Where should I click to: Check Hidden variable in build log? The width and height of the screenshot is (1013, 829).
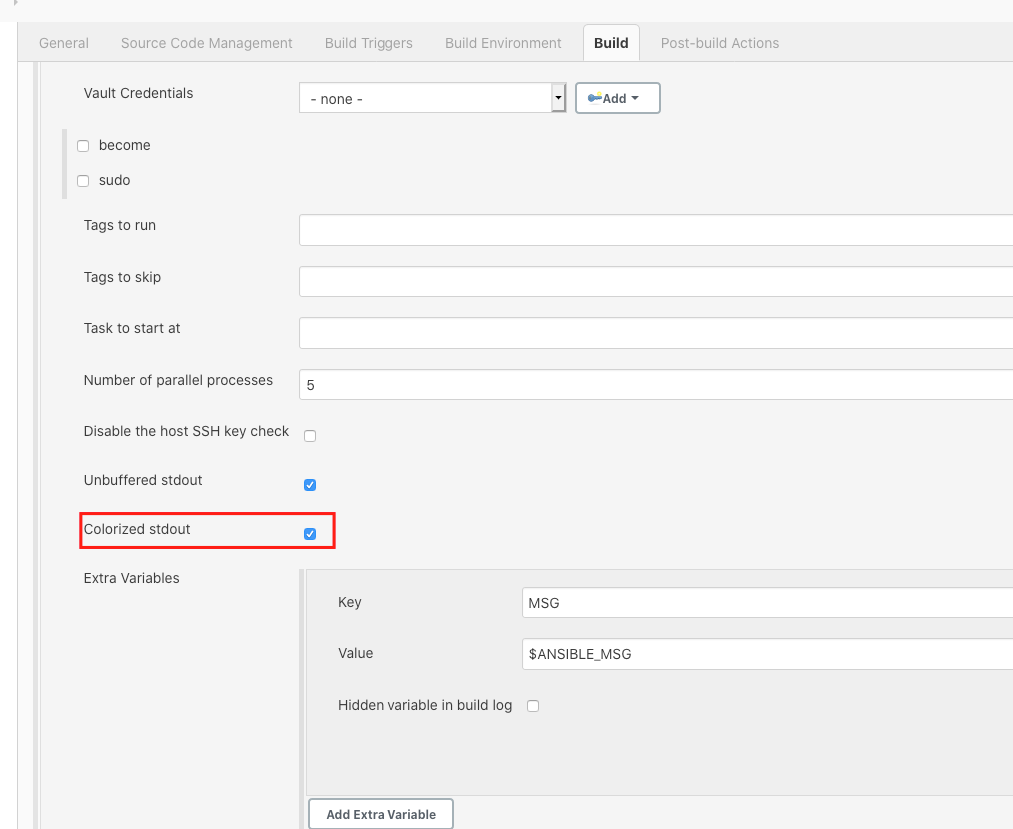(x=533, y=706)
